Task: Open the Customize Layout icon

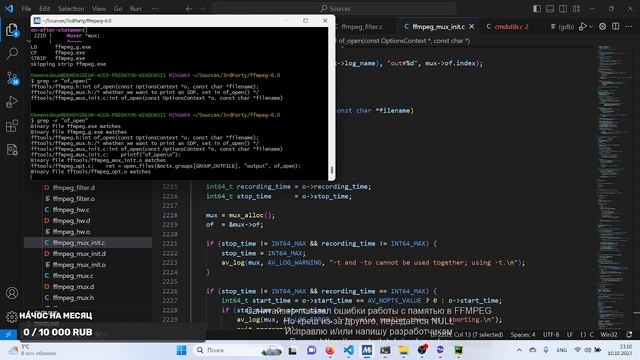Action: (x=576, y=9)
